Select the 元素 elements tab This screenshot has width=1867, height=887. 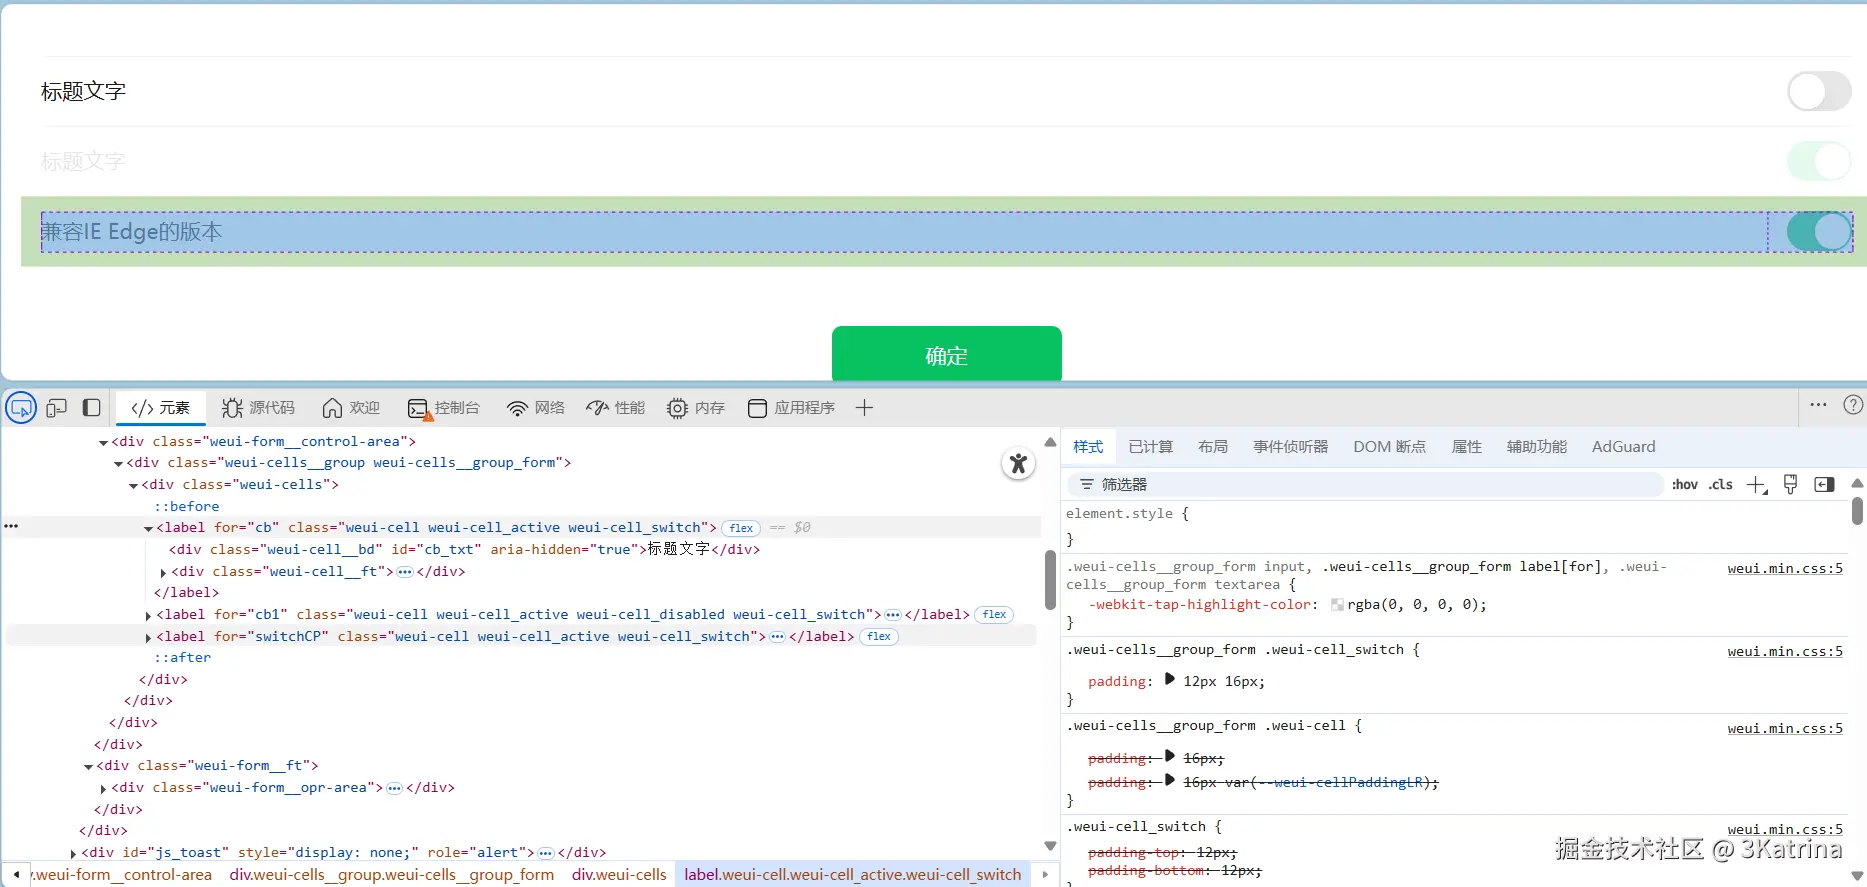click(x=160, y=408)
